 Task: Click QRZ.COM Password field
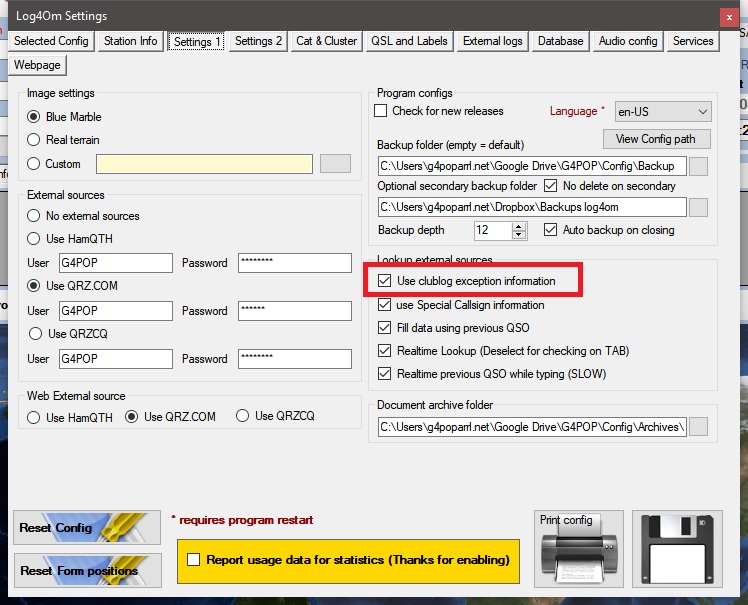click(295, 311)
